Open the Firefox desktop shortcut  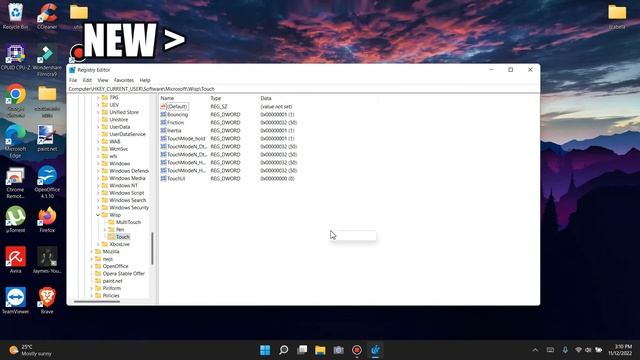(x=47, y=219)
